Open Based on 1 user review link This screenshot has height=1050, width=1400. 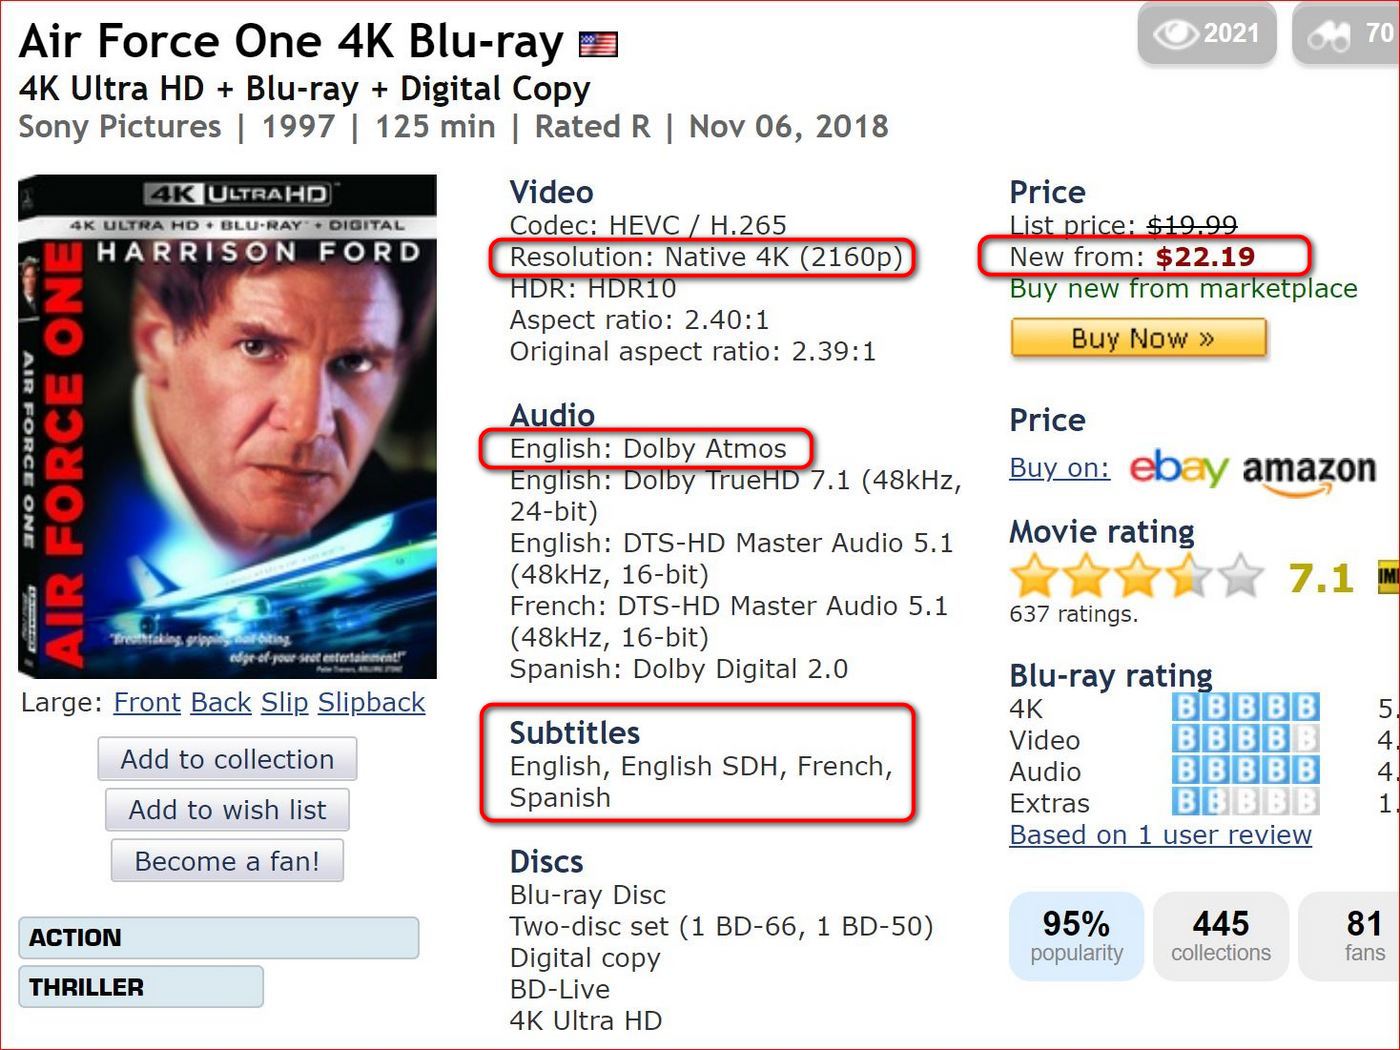1160,835
